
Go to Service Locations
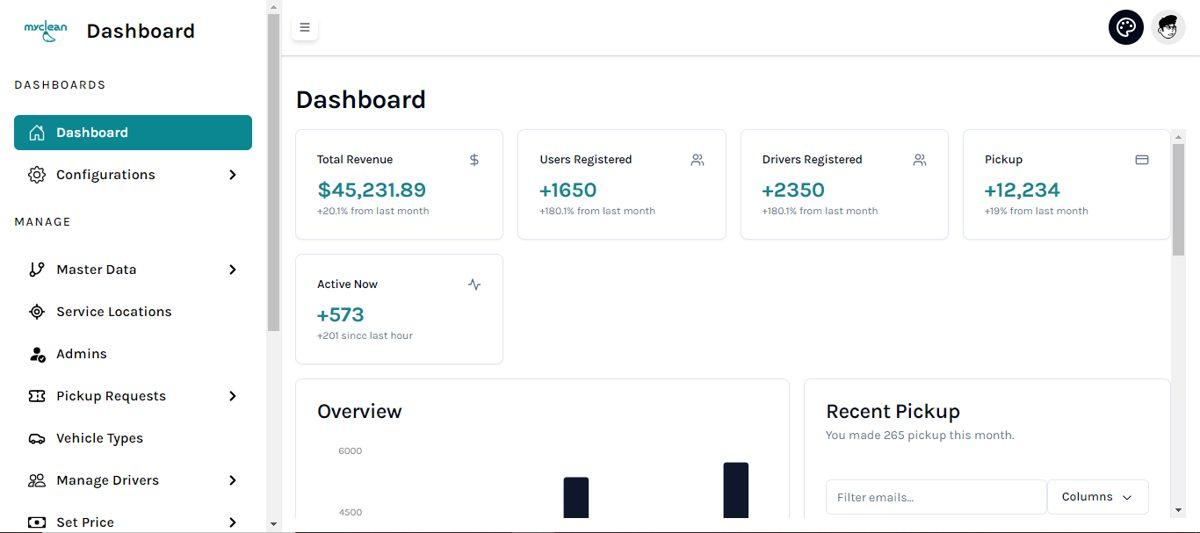133,311
